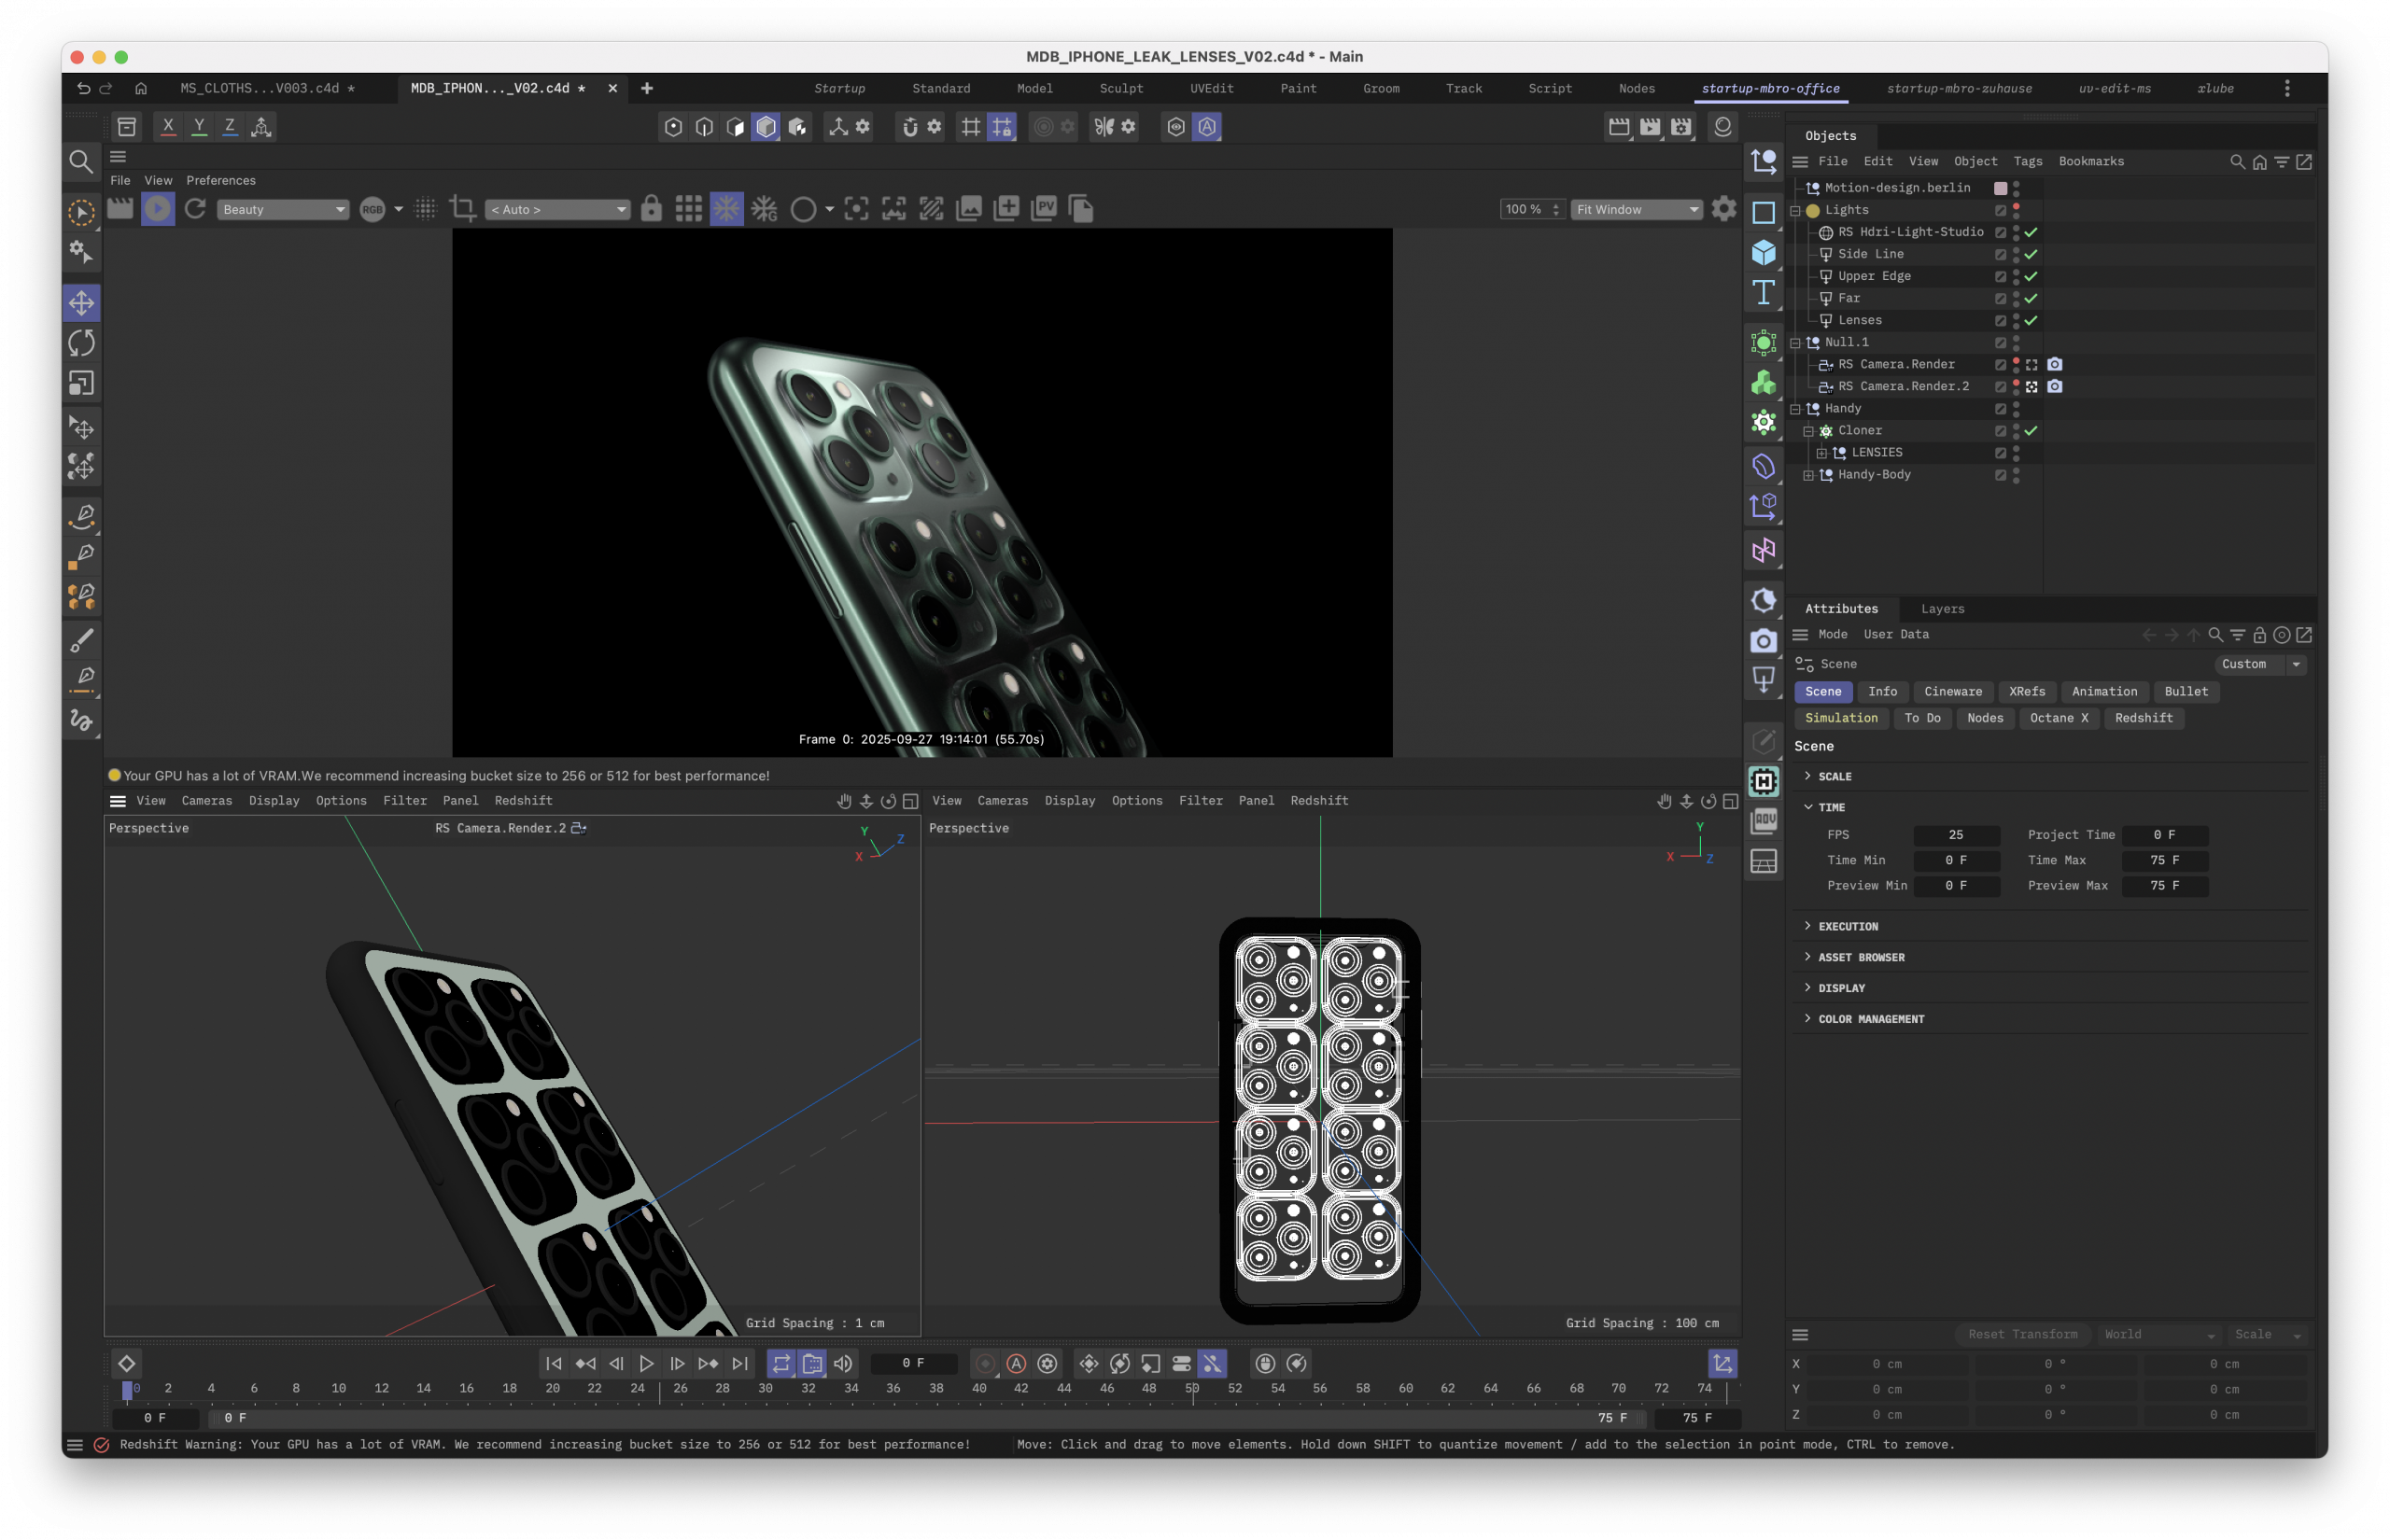Click the camera icon in right palette
2390x1540 pixels.
pyautogui.click(x=1763, y=641)
